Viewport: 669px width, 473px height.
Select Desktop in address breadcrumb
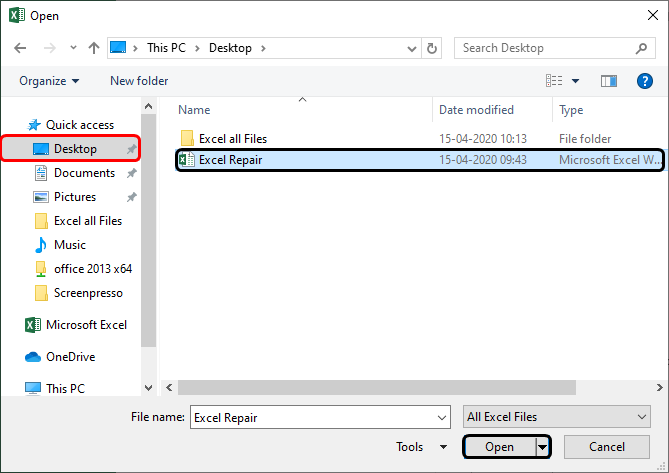[230, 48]
